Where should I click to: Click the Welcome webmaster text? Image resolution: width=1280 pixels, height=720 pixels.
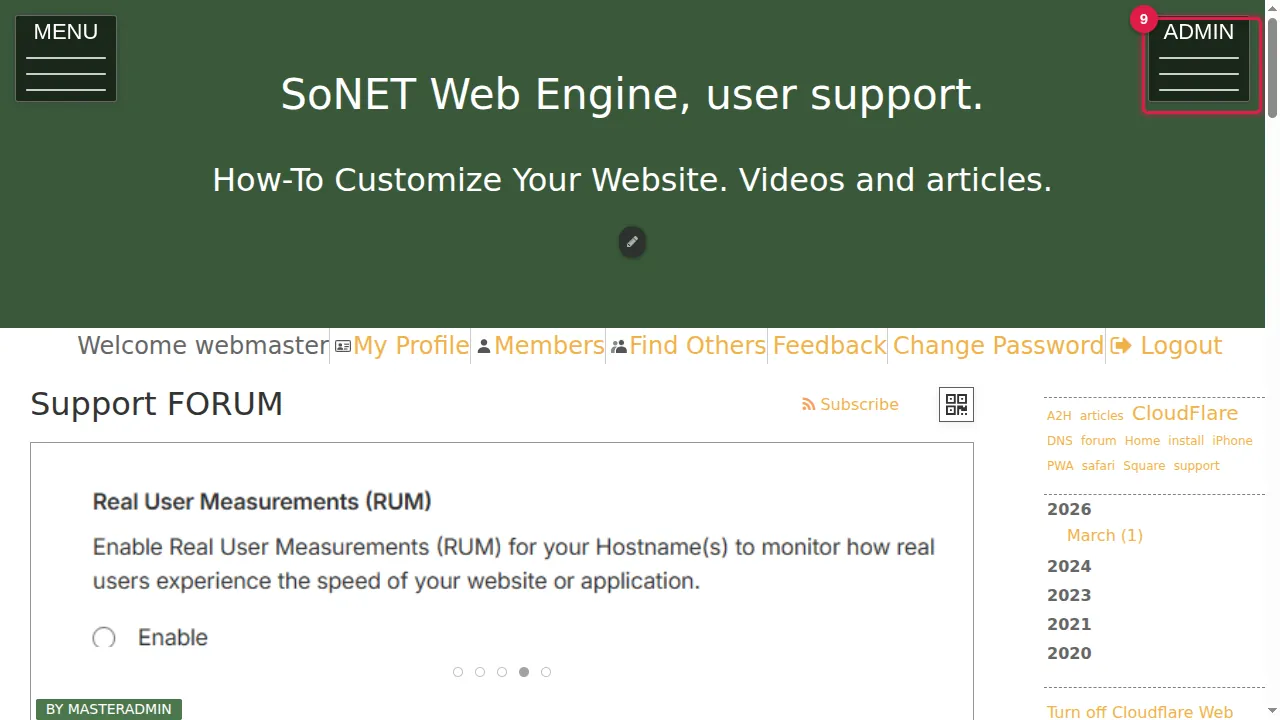[203, 346]
